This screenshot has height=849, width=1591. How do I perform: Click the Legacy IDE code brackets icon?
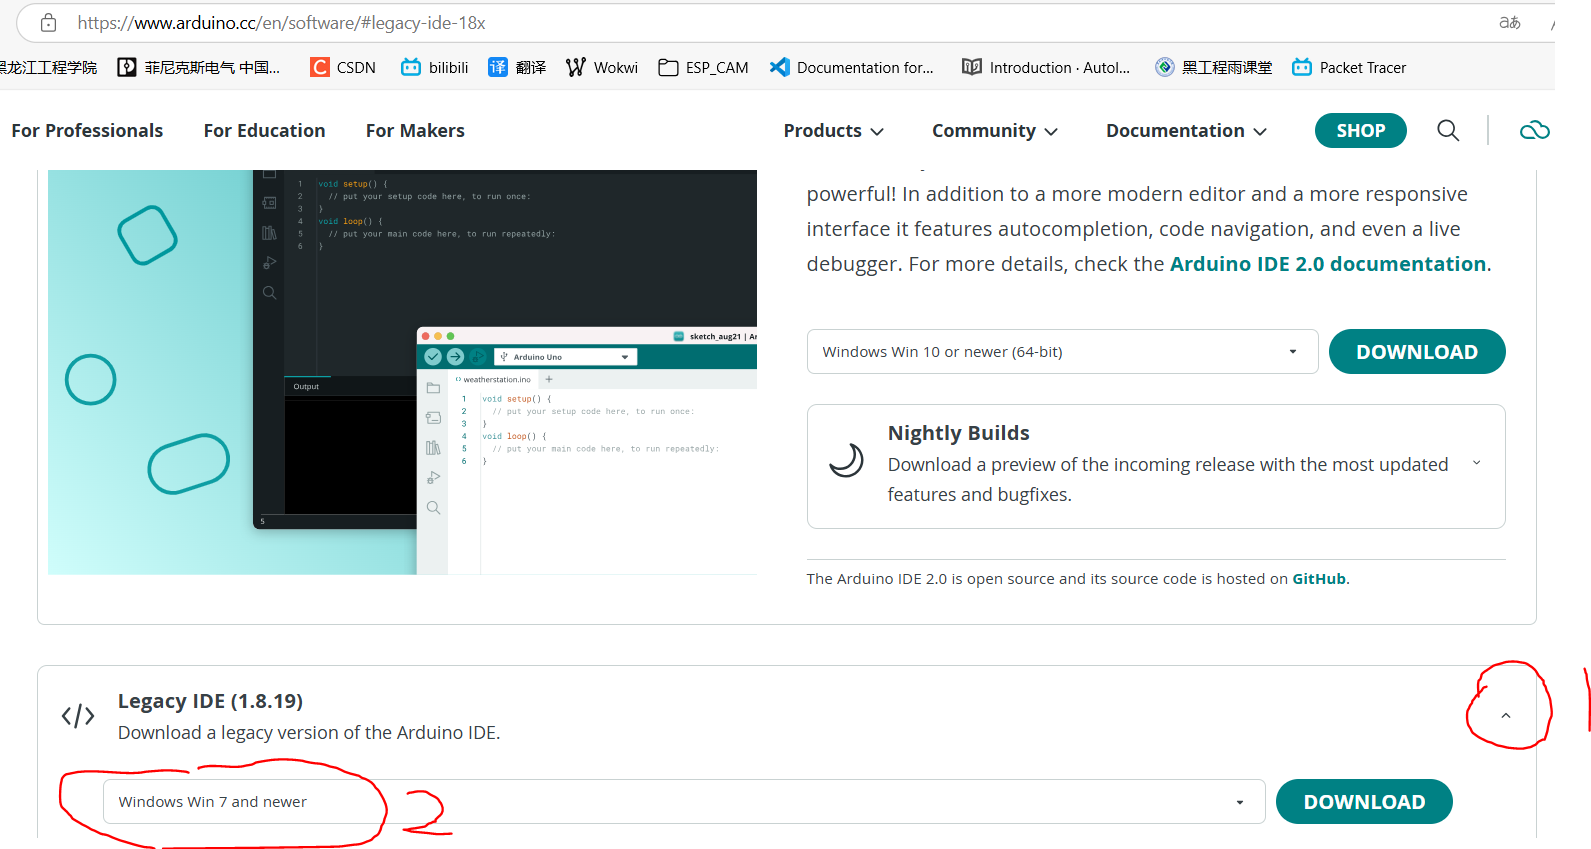click(78, 716)
